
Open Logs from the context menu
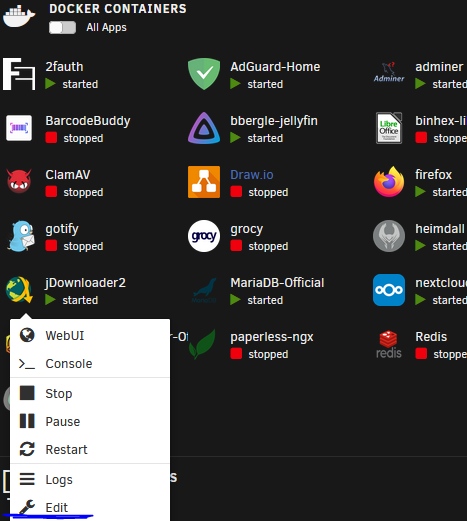(90, 480)
